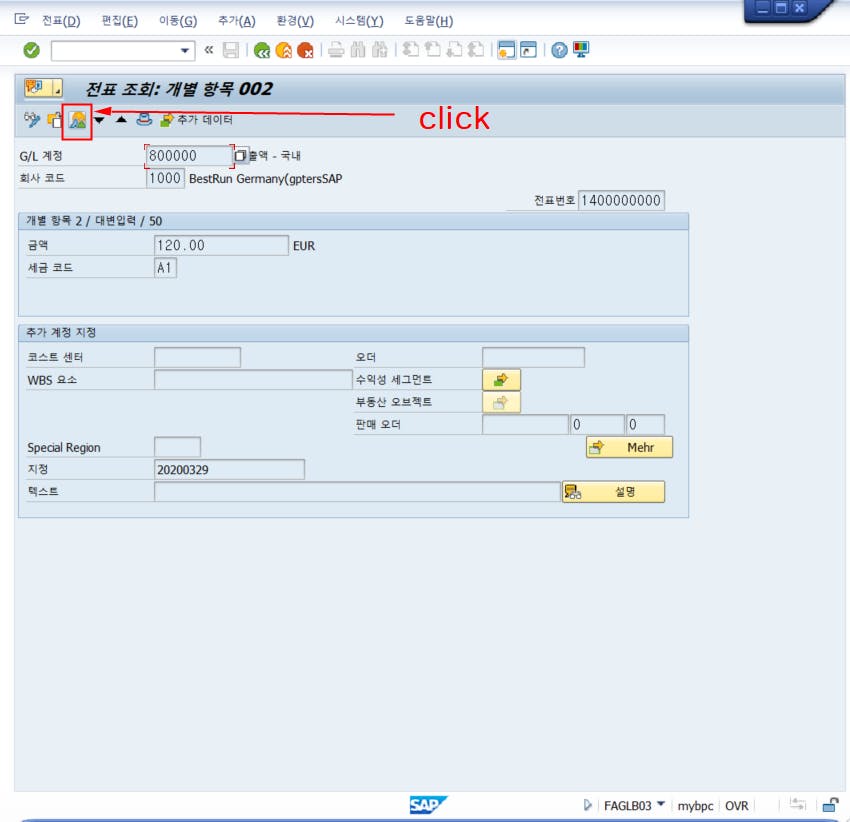The width and height of the screenshot is (850, 822).
Task: Click the 설명 button
Action: coord(613,492)
